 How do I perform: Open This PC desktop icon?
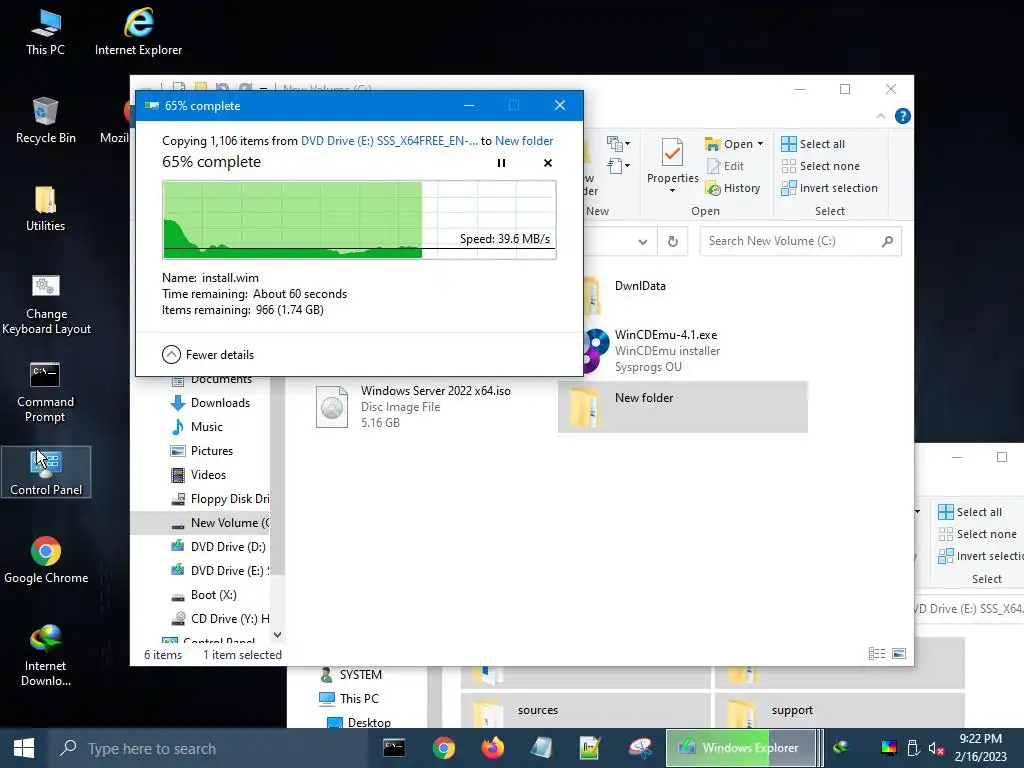pos(45,33)
